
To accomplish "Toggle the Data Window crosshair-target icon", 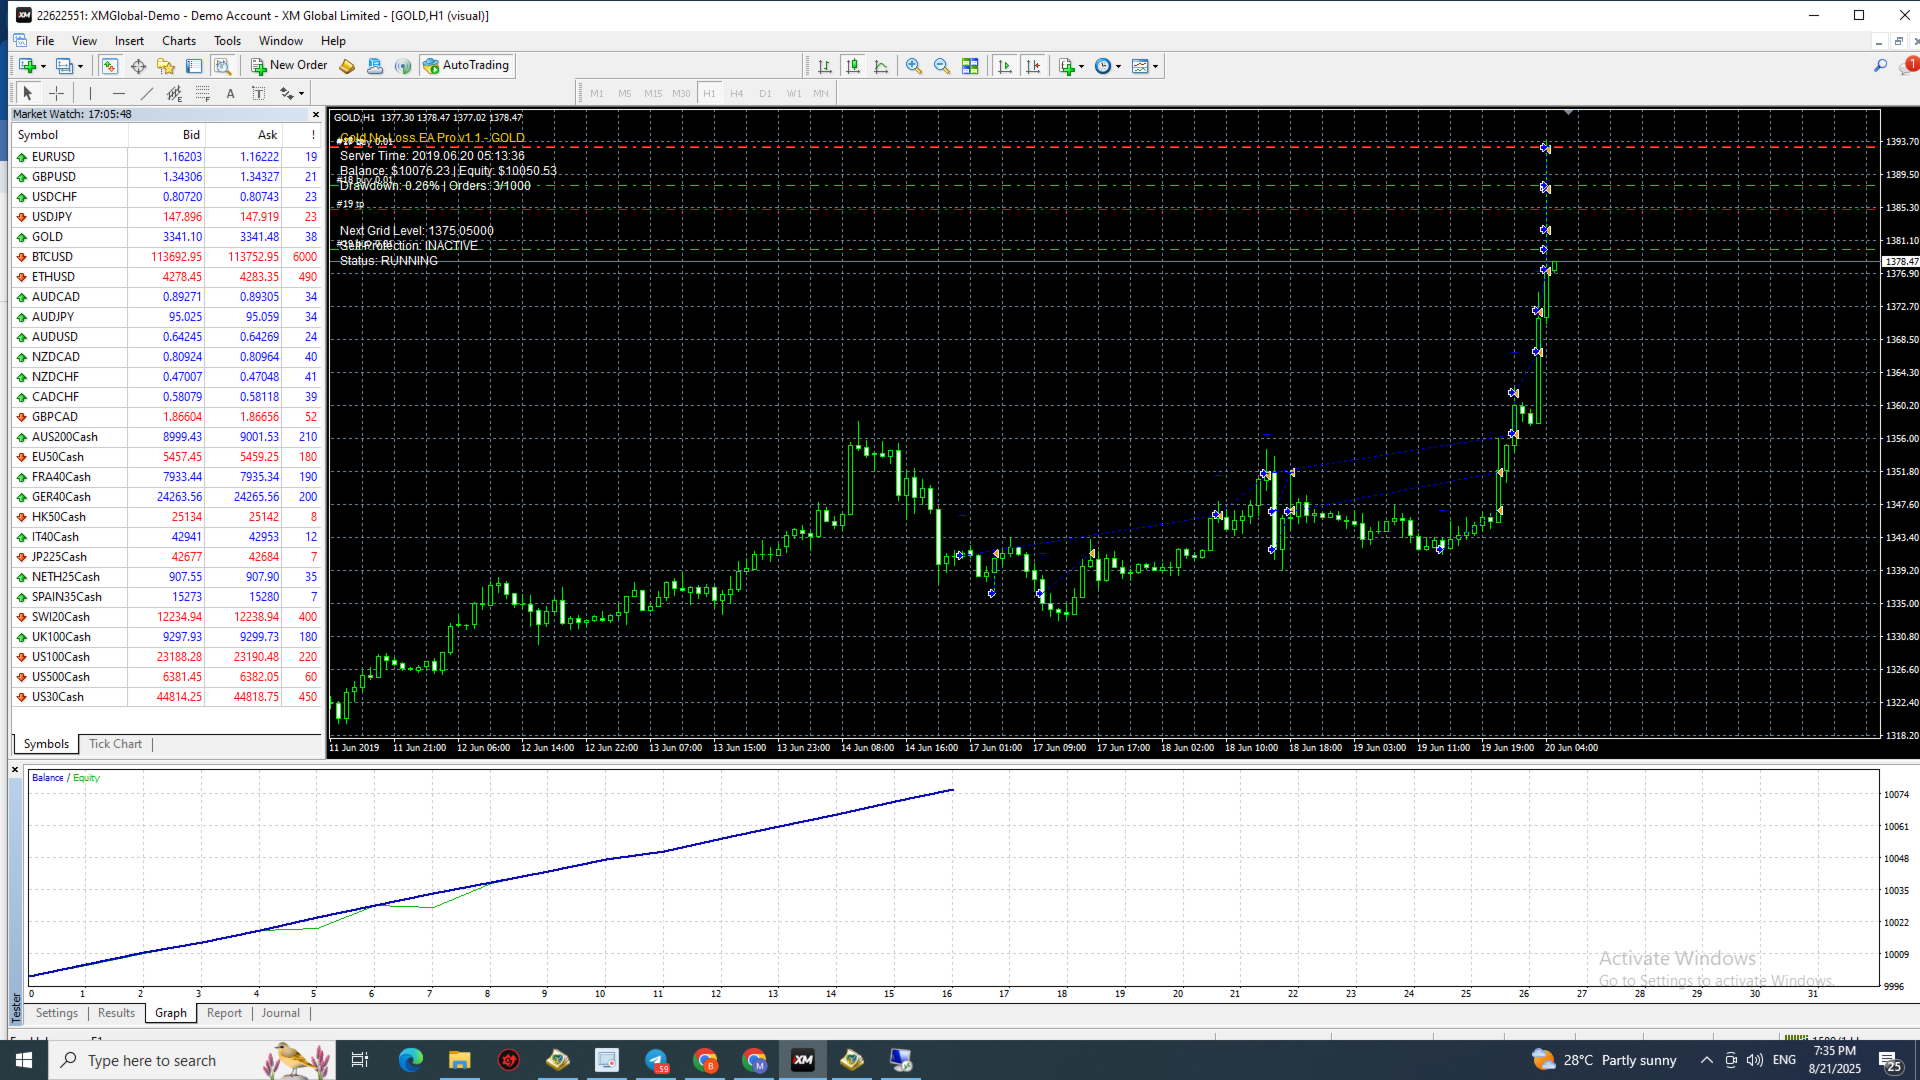I will point(138,66).
